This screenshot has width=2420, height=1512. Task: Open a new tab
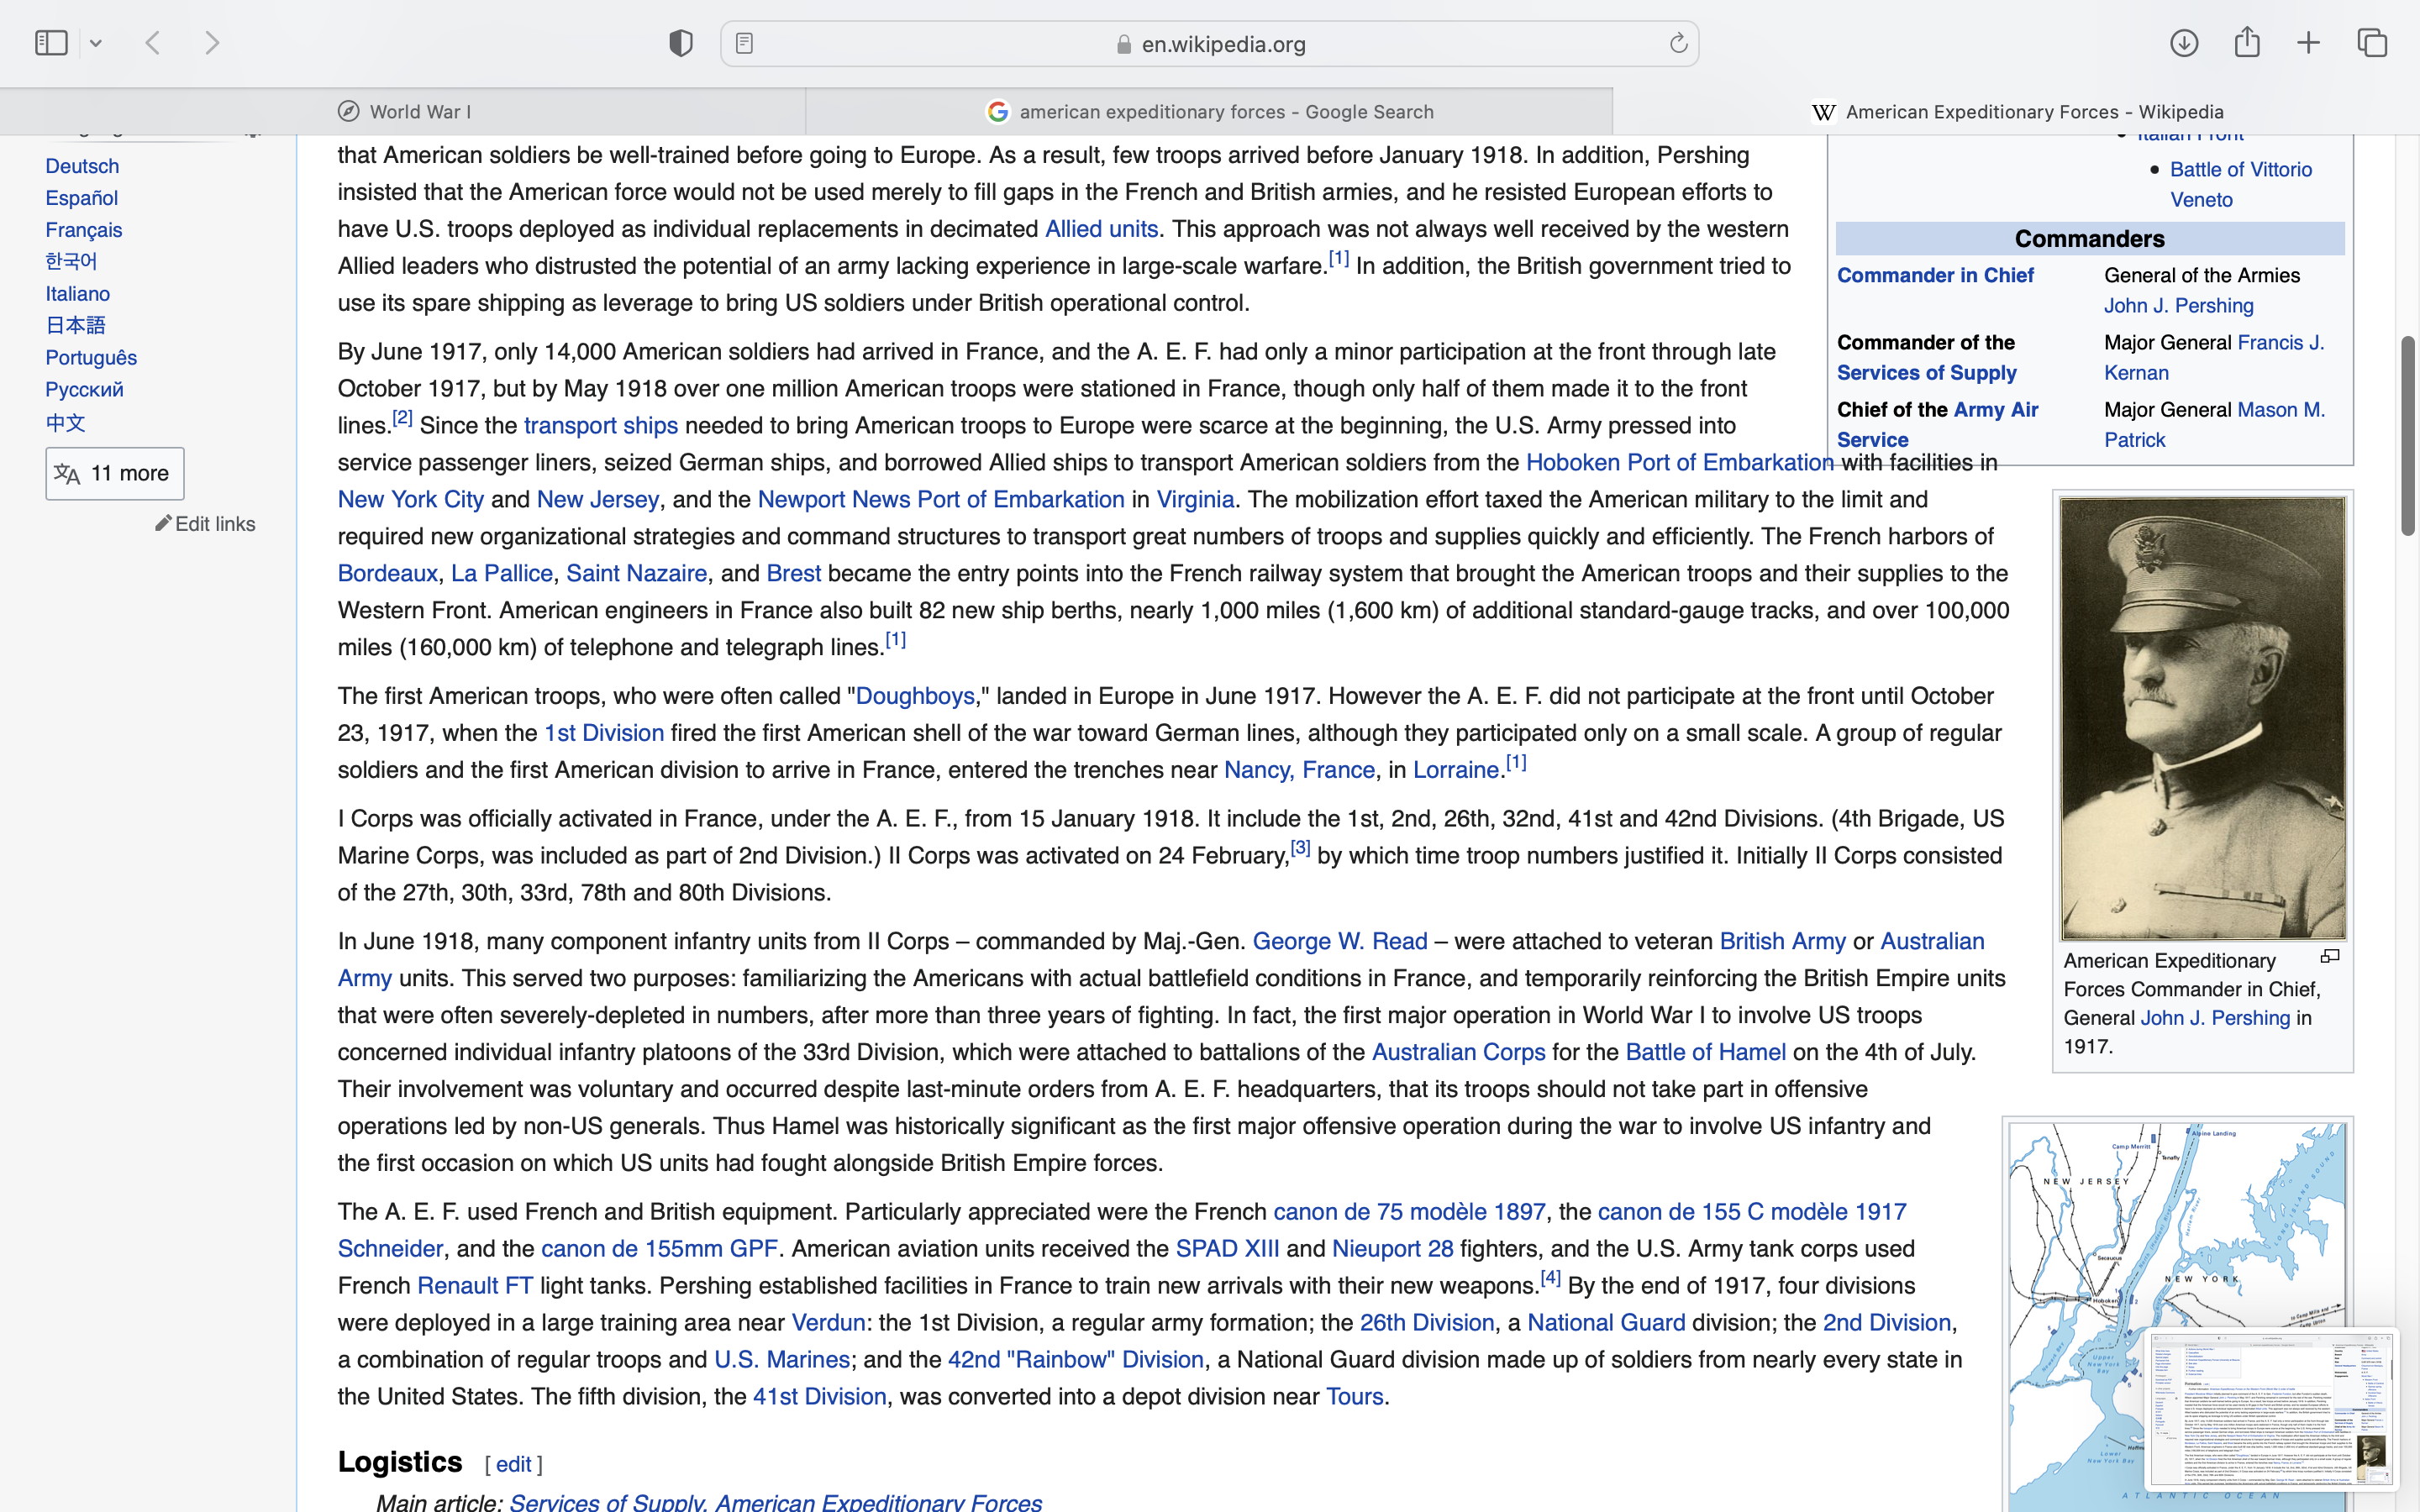pyautogui.click(x=2309, y=43)
